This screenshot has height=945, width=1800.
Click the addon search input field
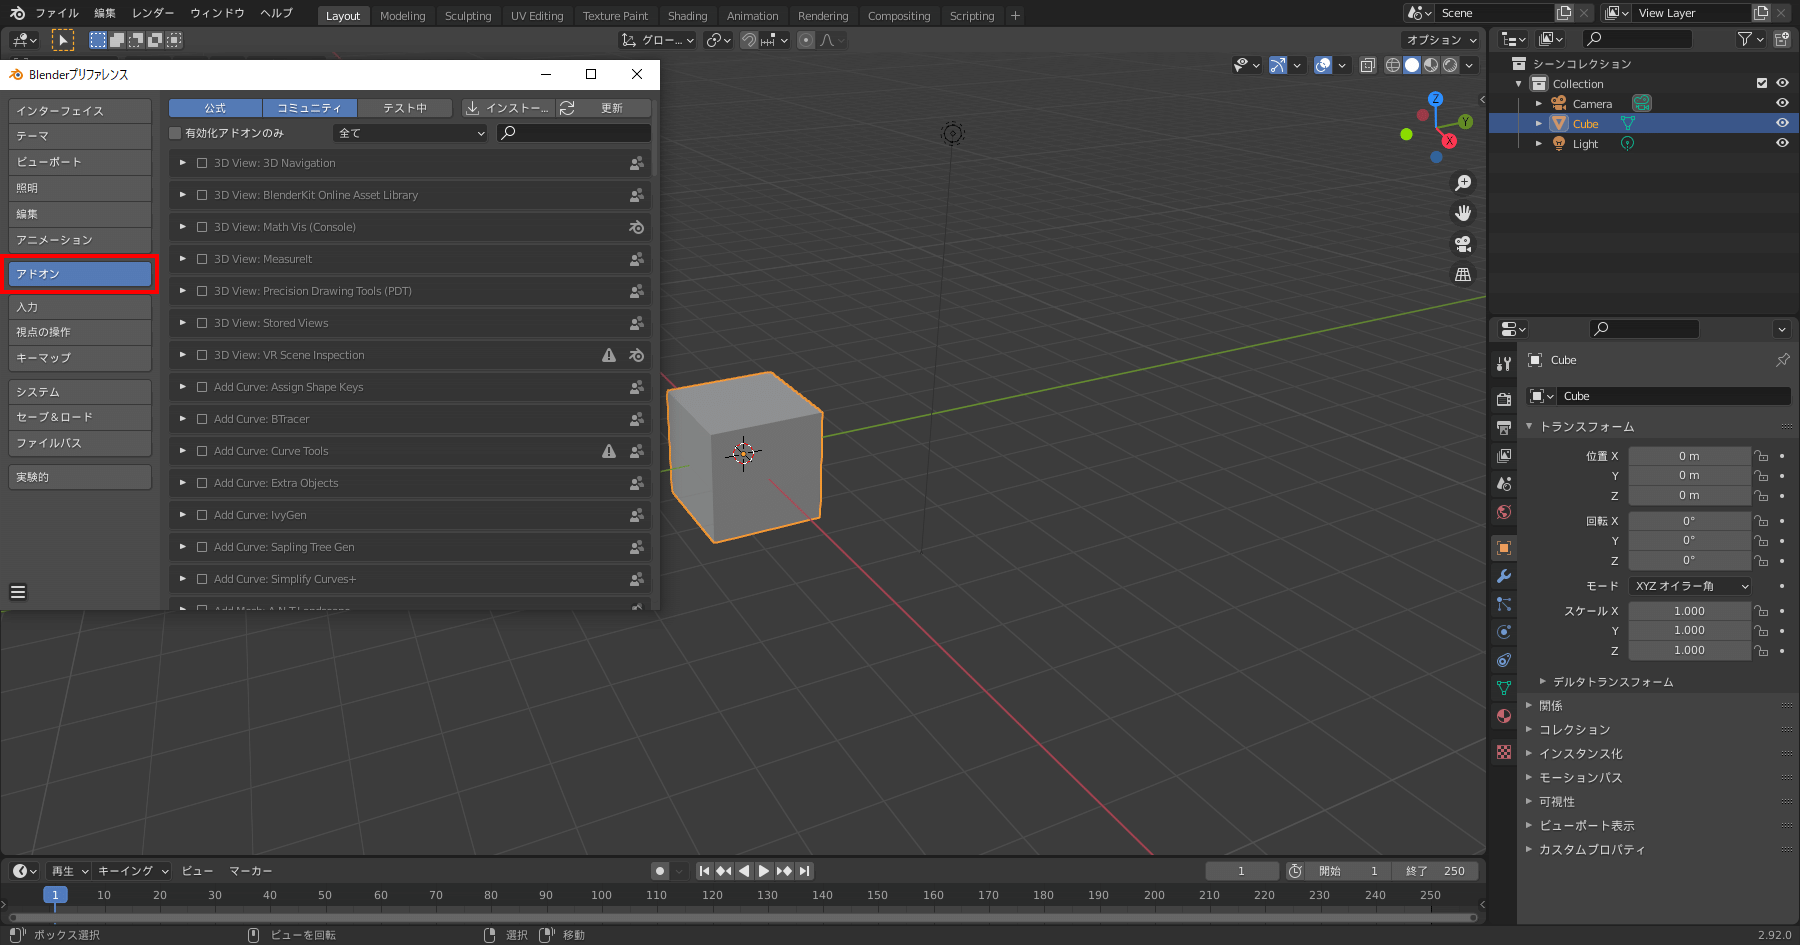tap(574, 133)
